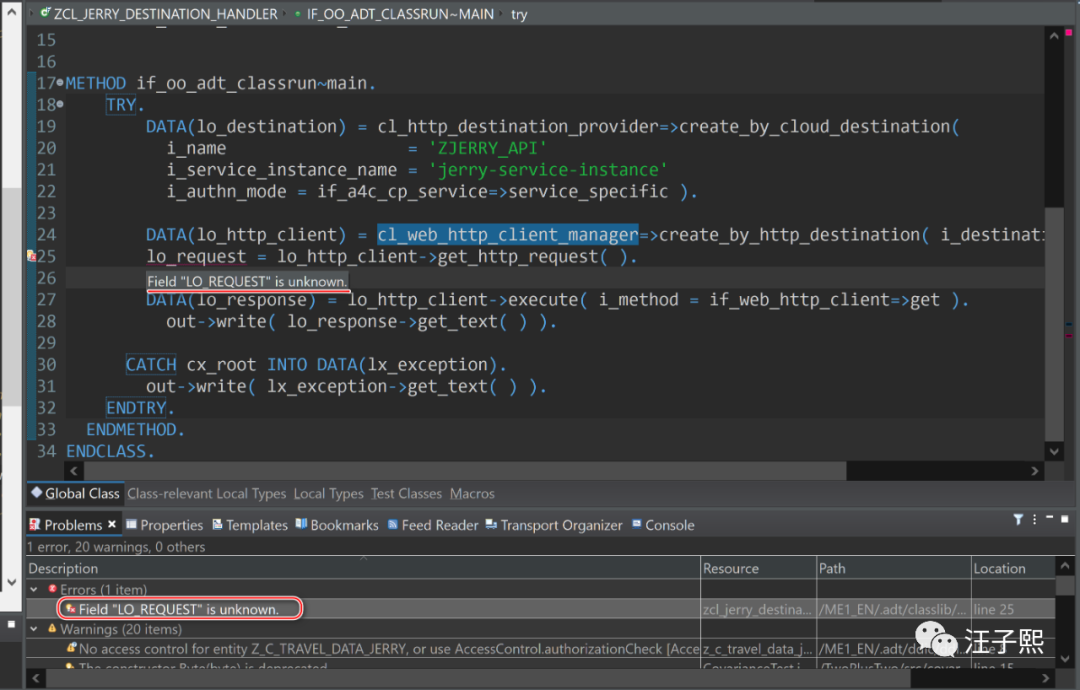Open the Console view tab
This screenshot has width=1080, height=690.
point(663,525)
